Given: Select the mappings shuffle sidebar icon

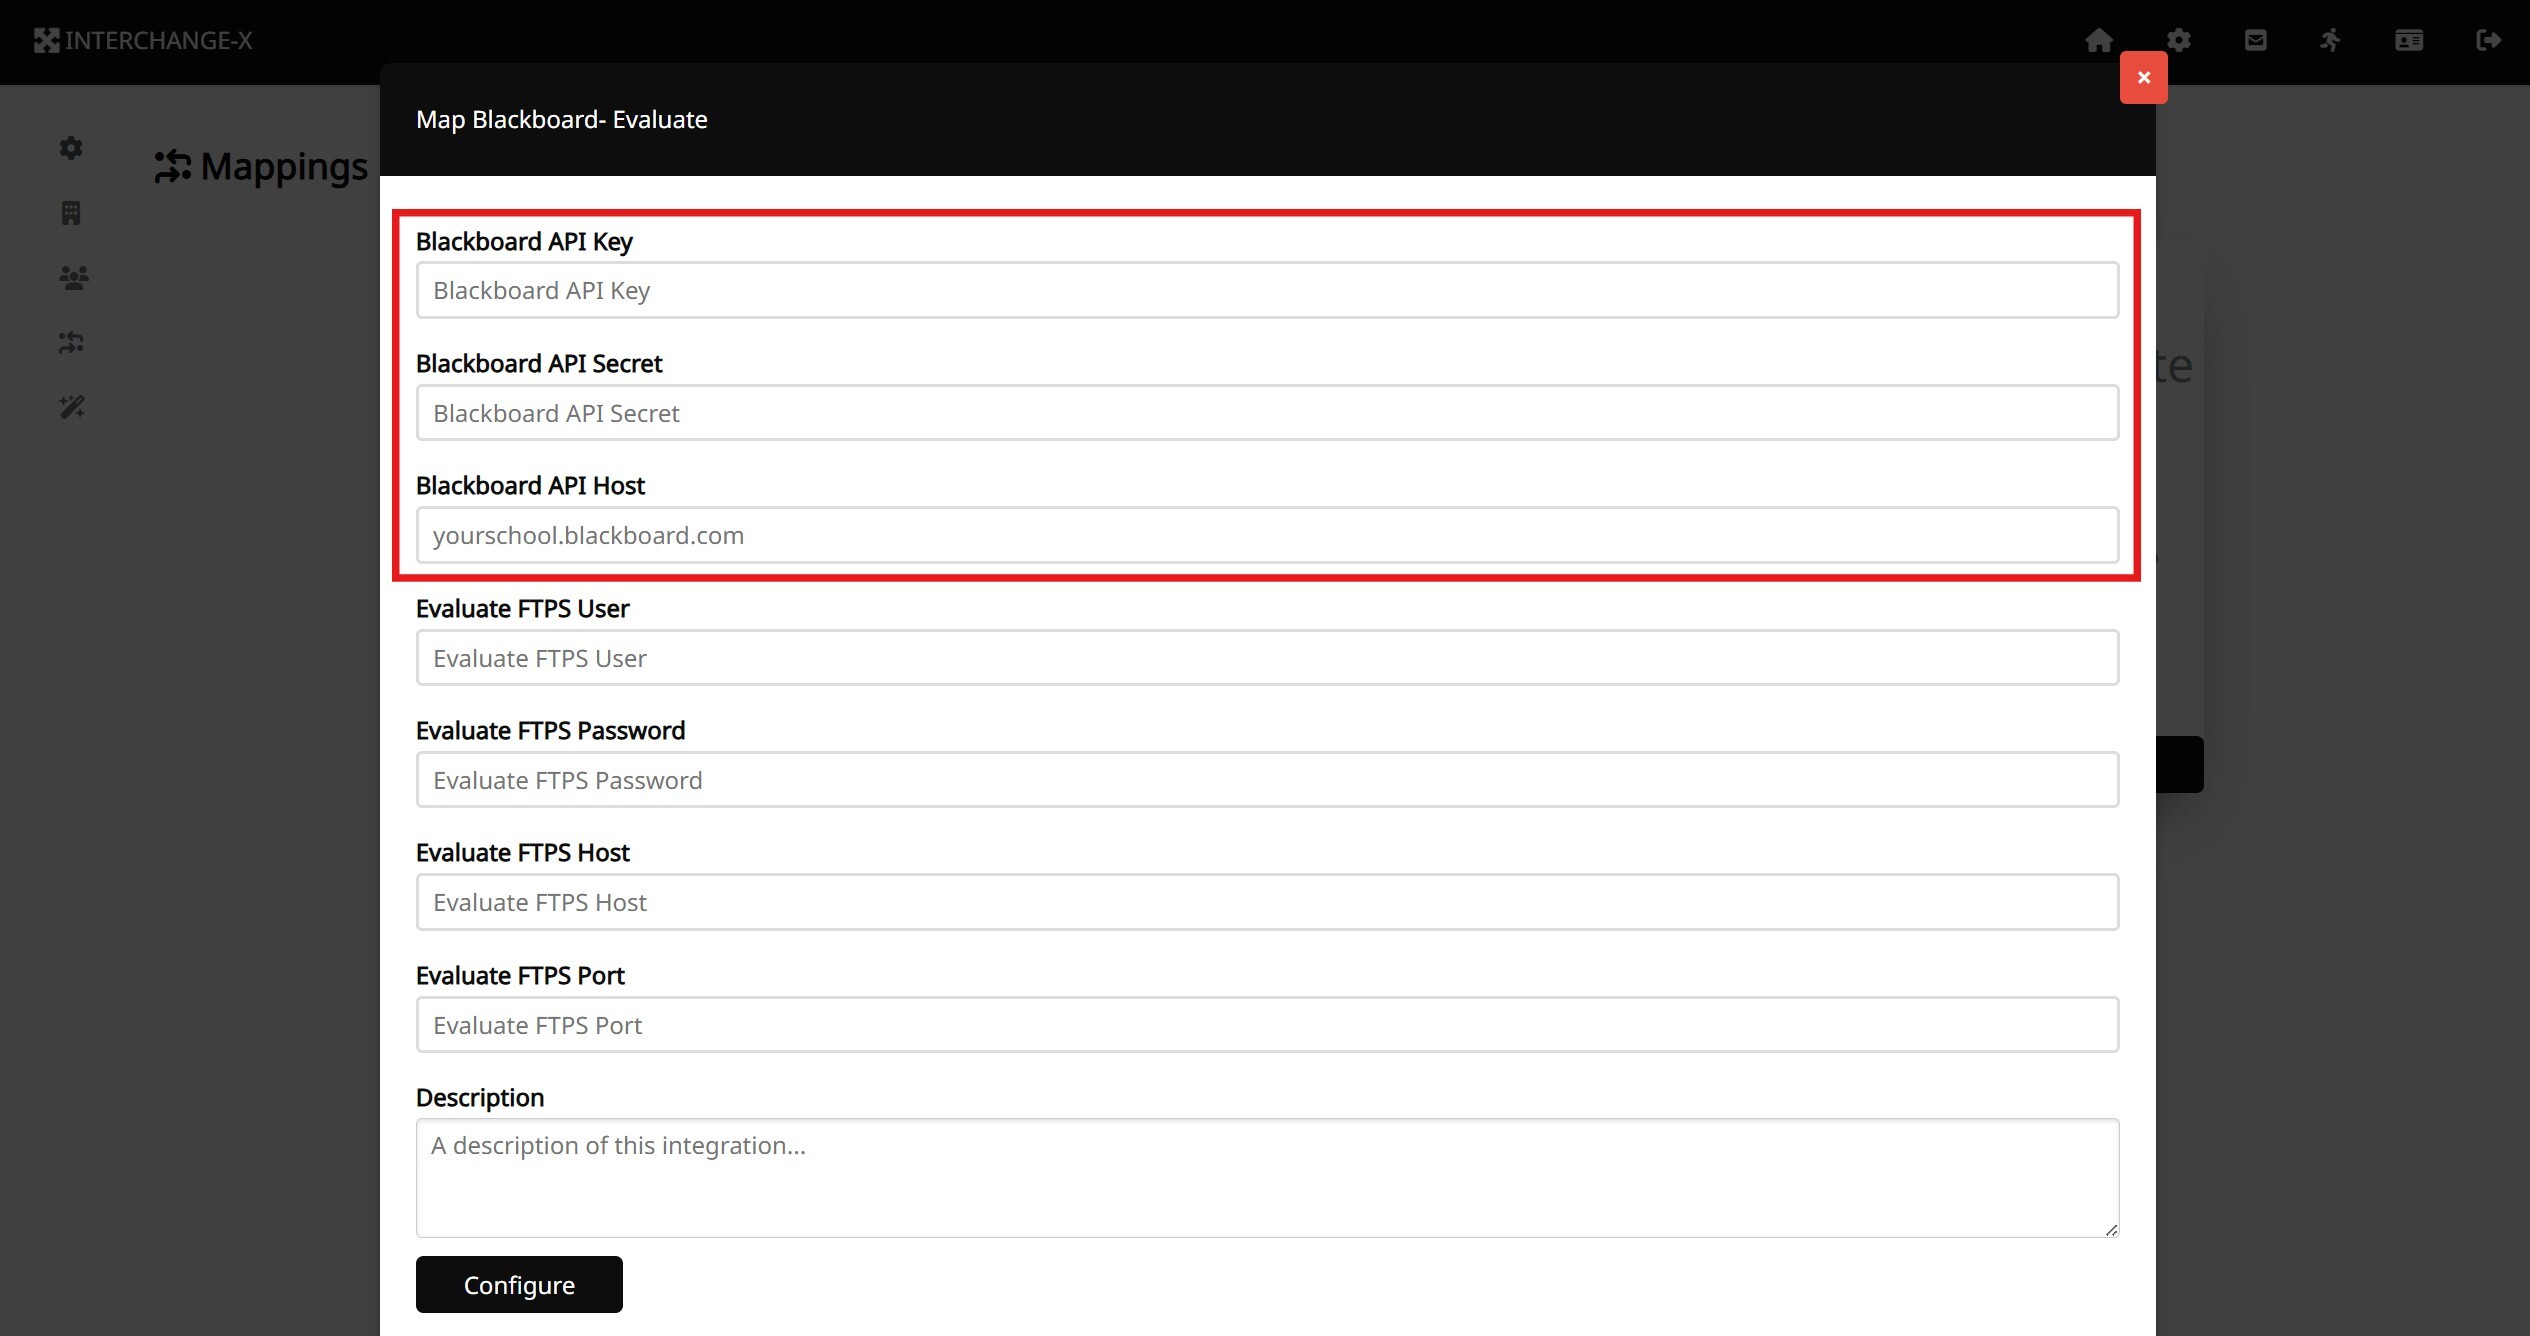Looking at the screenshot, I should [71, 343].
